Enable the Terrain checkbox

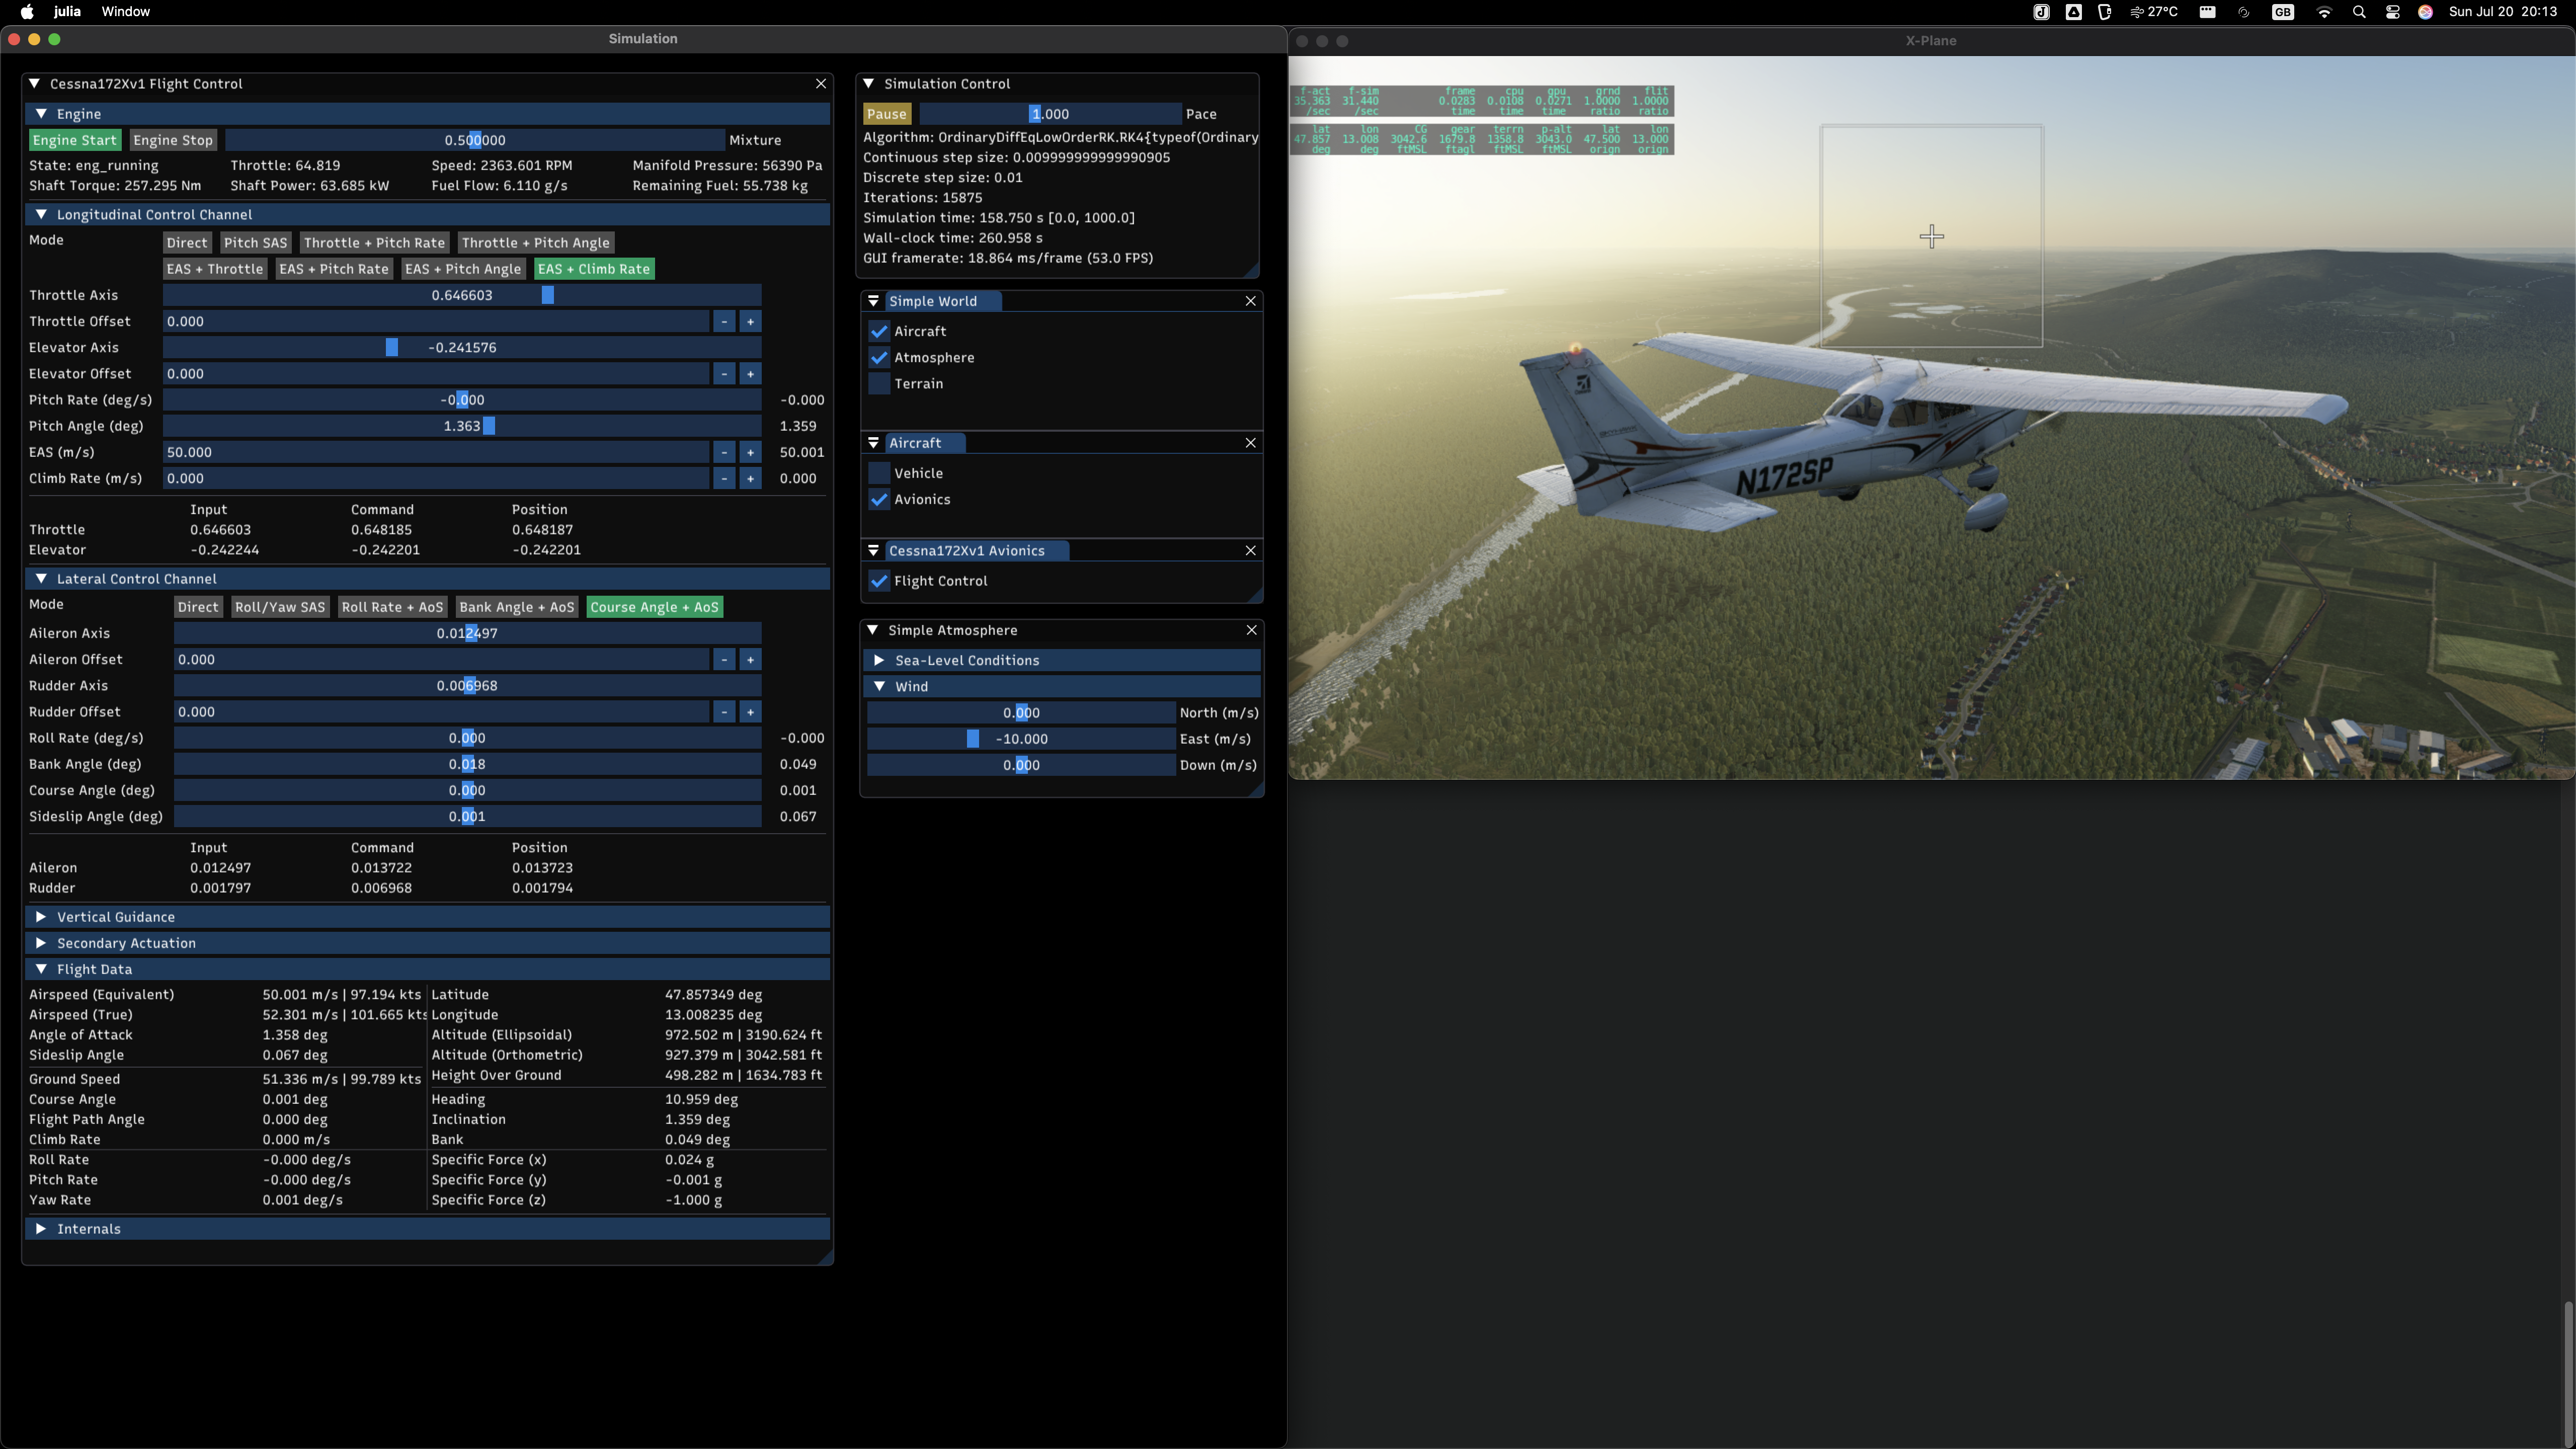click(x=879, y=384)
